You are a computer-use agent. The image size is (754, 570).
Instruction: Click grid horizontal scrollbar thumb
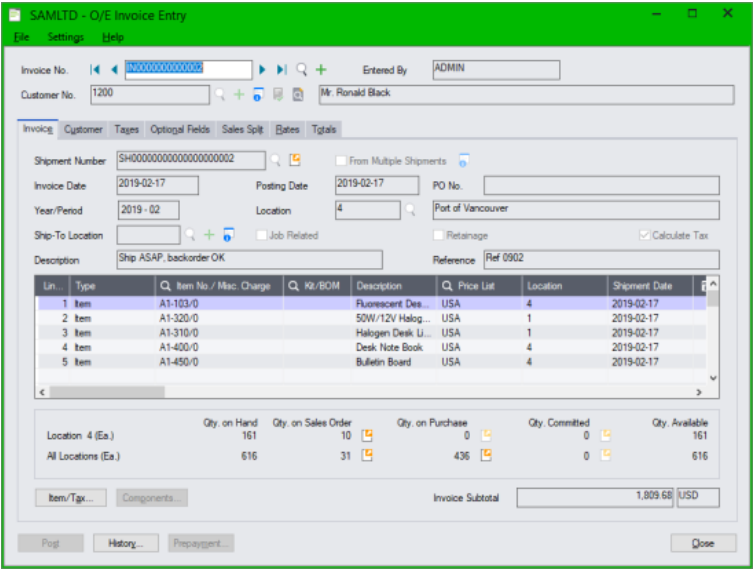107,392
